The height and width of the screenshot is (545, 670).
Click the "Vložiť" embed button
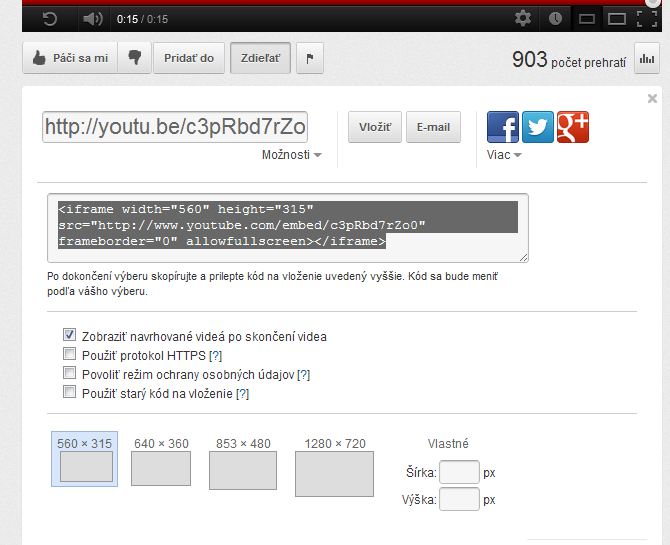pos(375,127)
